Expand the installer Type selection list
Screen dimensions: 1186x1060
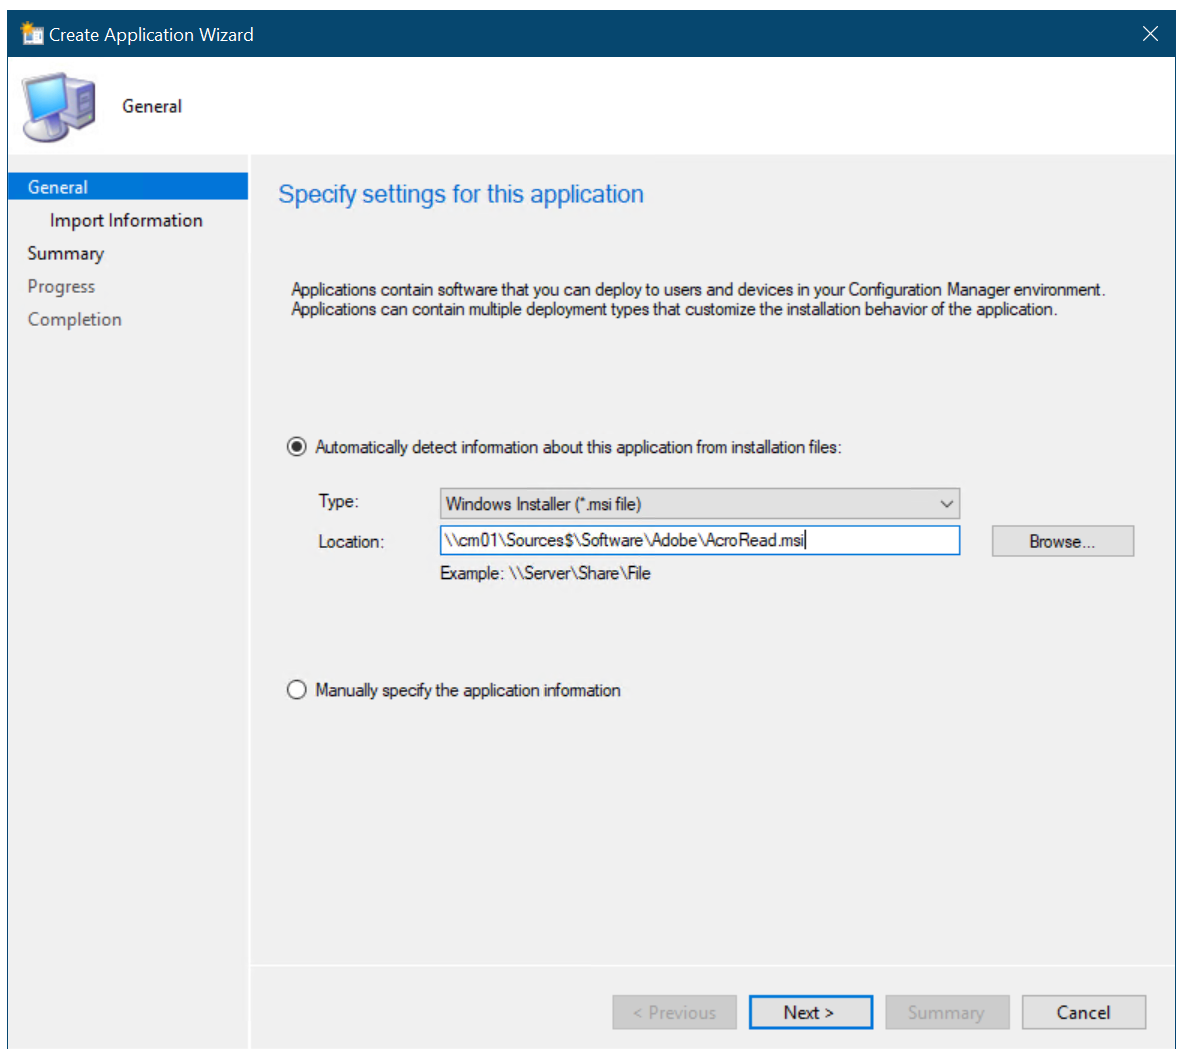coord(946,503)
